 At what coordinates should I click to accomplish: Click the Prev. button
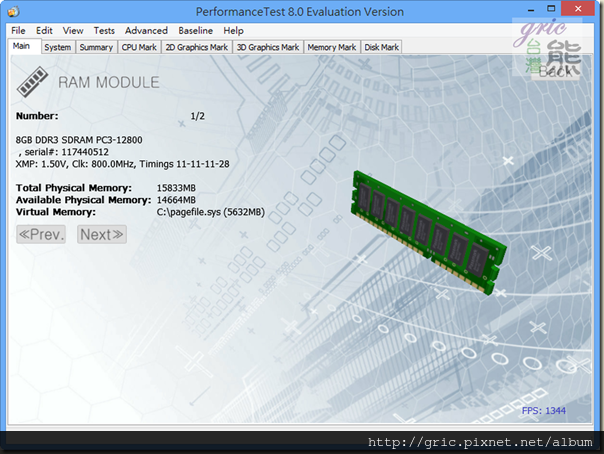tap(41, 234)
